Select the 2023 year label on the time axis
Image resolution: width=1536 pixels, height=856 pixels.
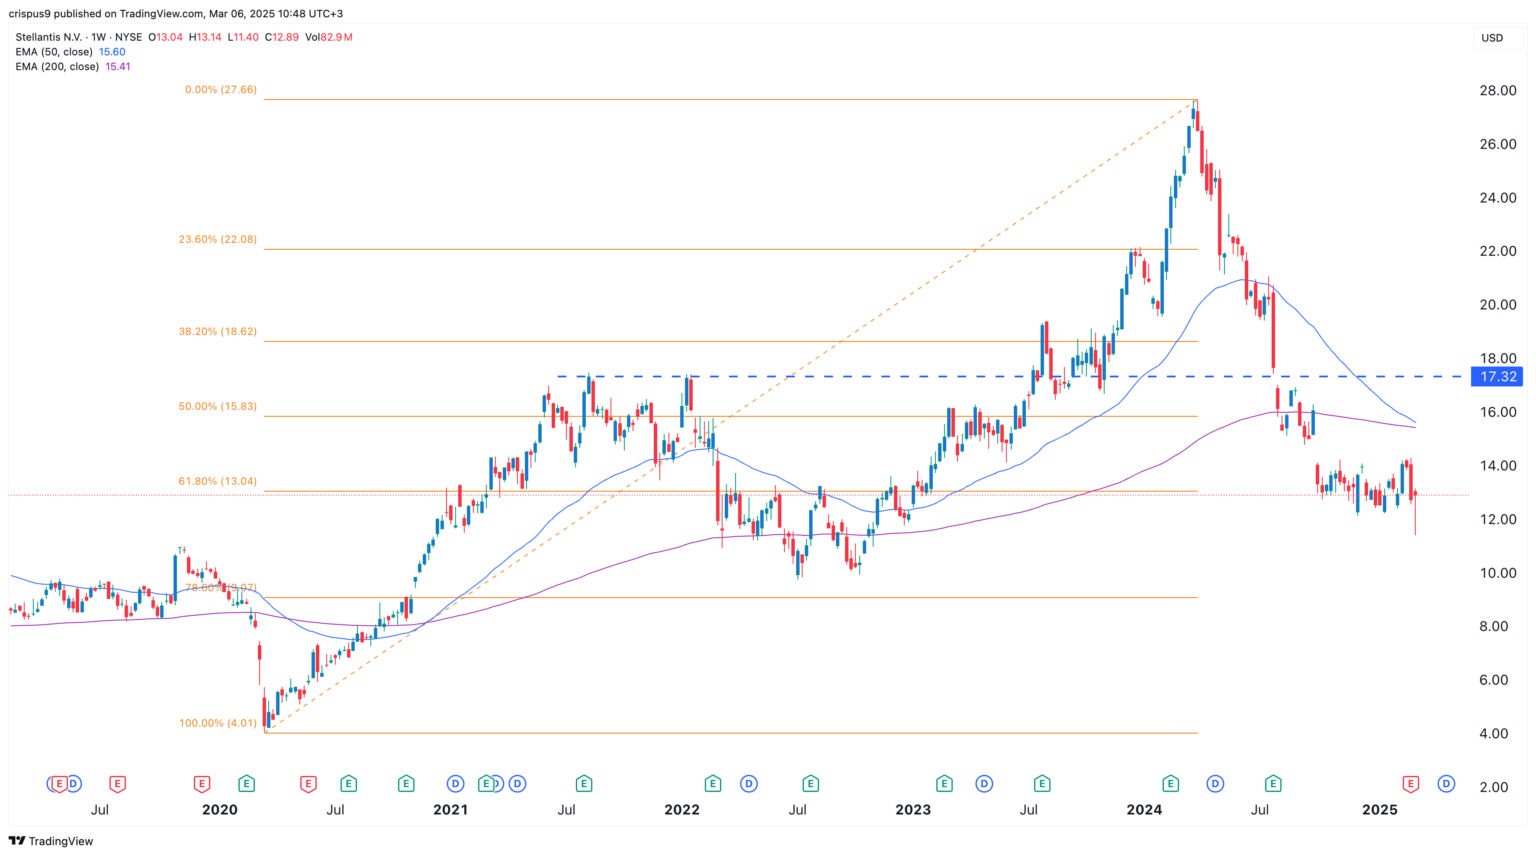point(911,810)
